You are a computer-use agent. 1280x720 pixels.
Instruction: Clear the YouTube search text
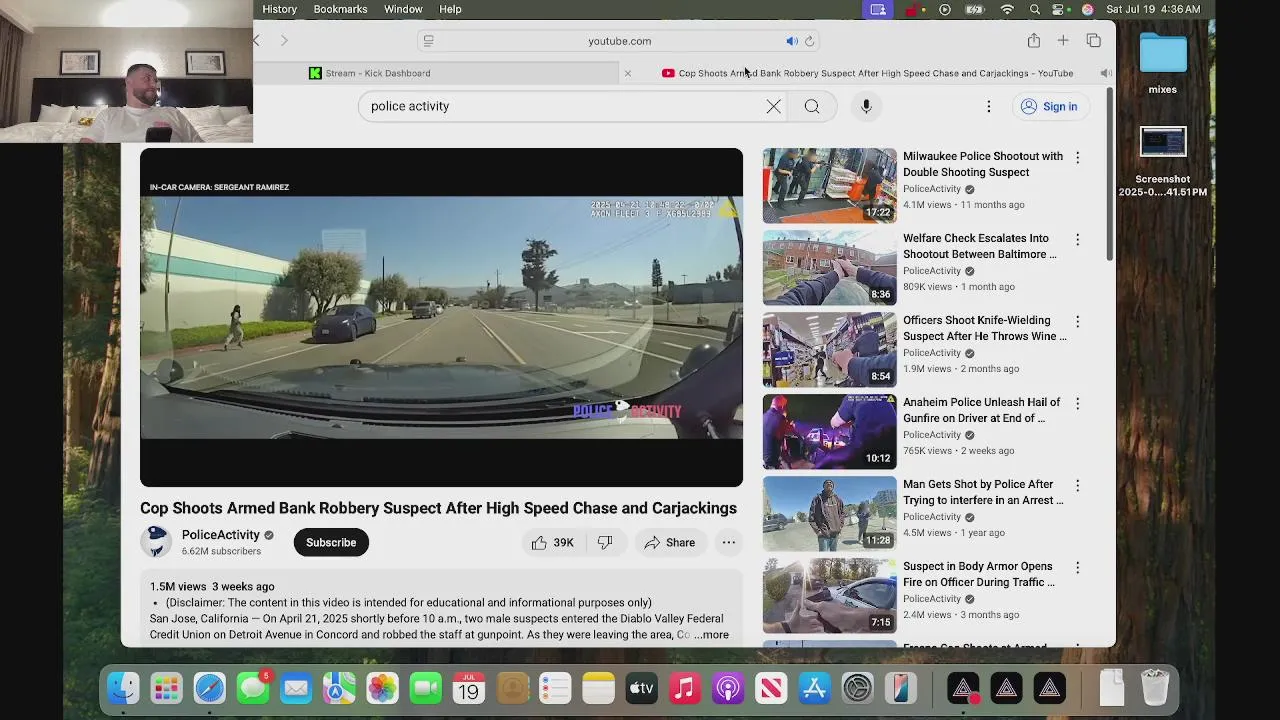pos(774,106)
